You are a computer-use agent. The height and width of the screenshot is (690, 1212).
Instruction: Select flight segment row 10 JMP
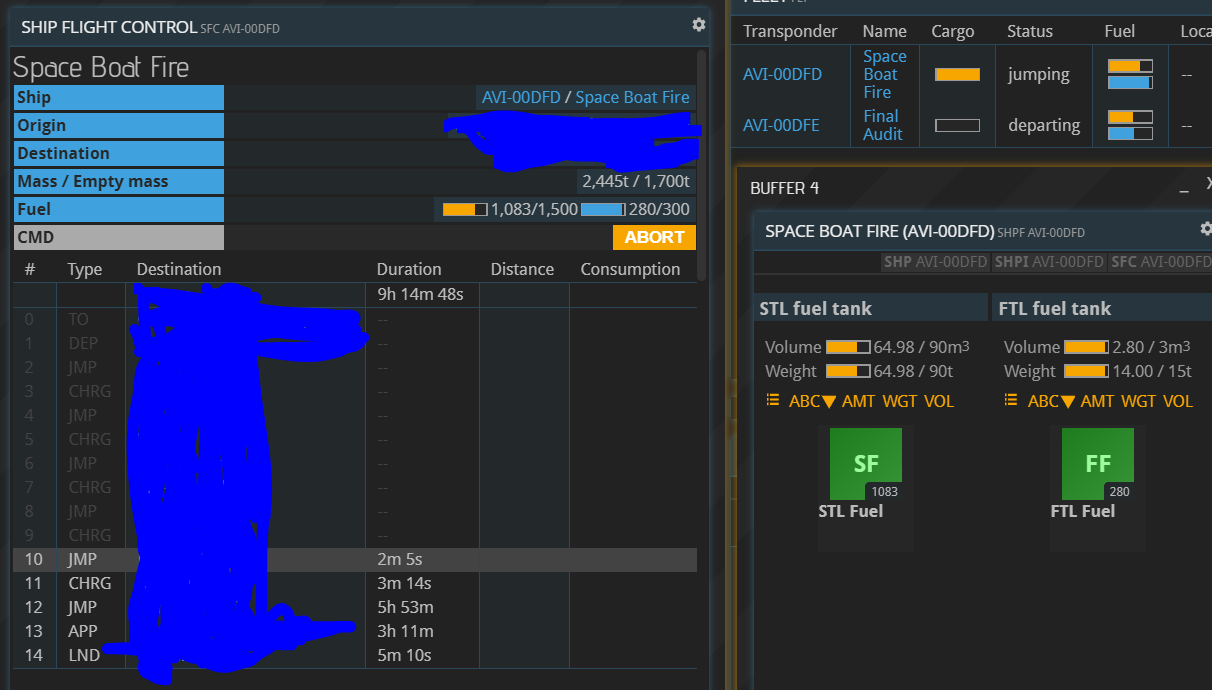click(354, 559)
